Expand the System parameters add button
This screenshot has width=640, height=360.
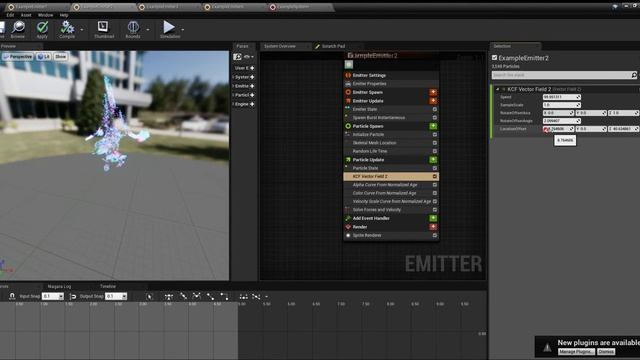[252, 77]
